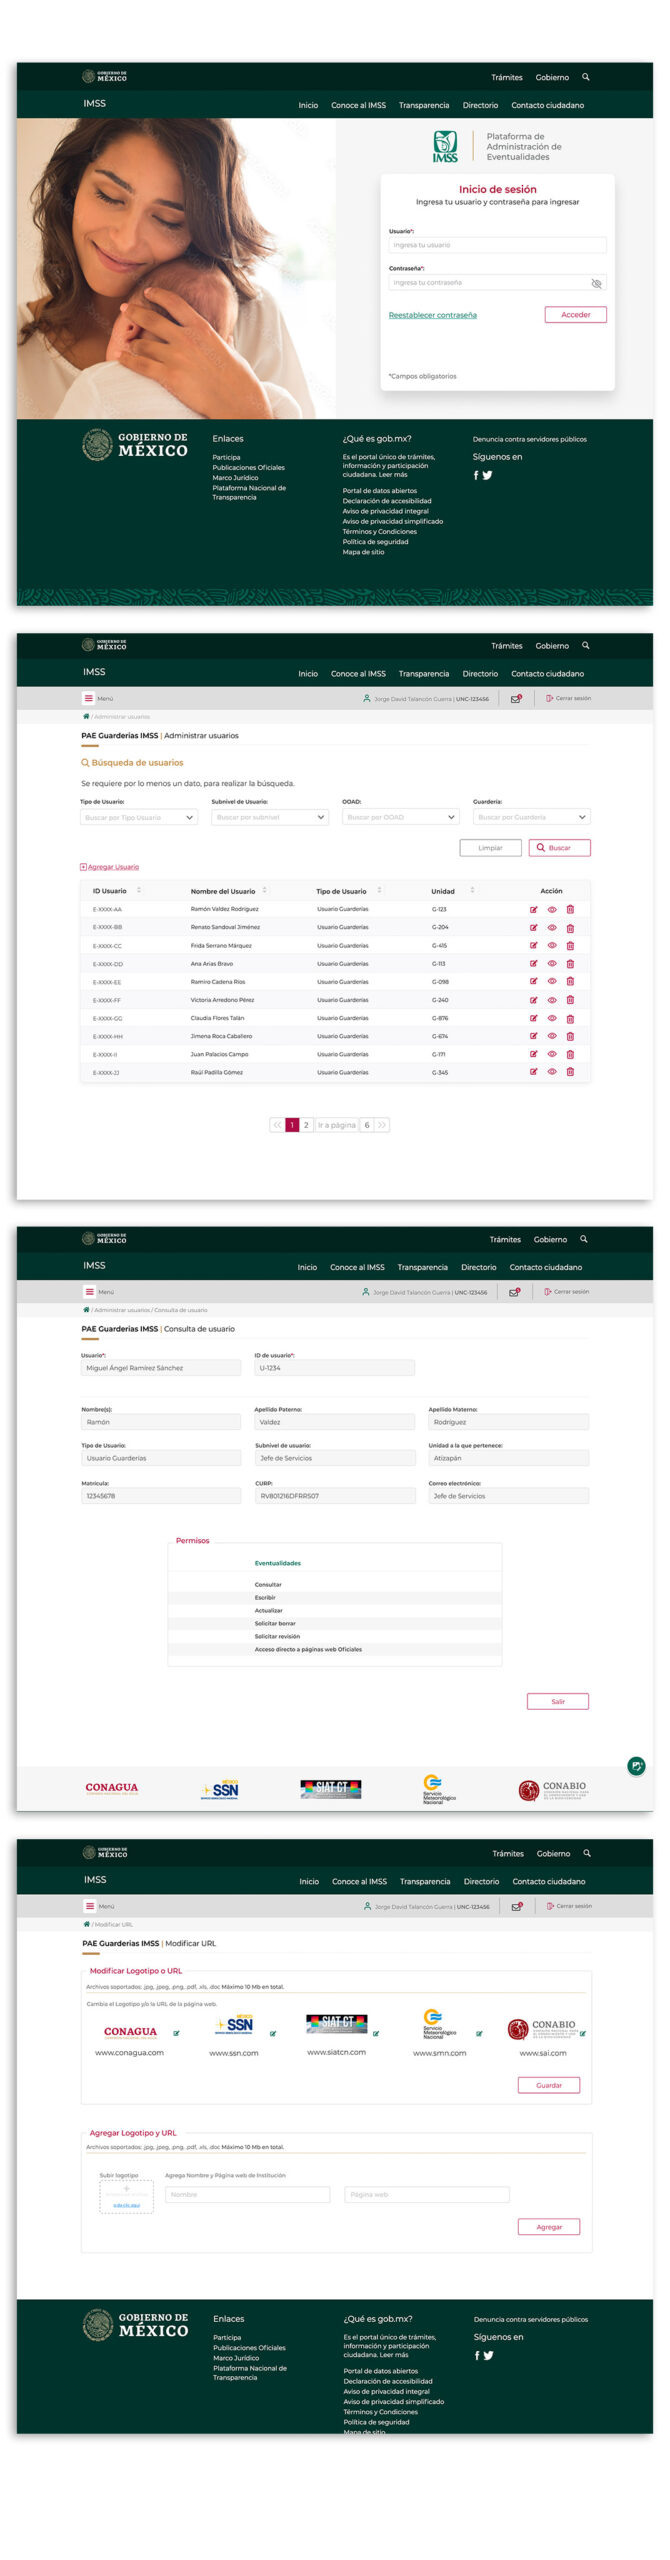Click edit icon next to CONAGUA logo
This screenshot has width=670, height=2560.
coord(177,2033)
